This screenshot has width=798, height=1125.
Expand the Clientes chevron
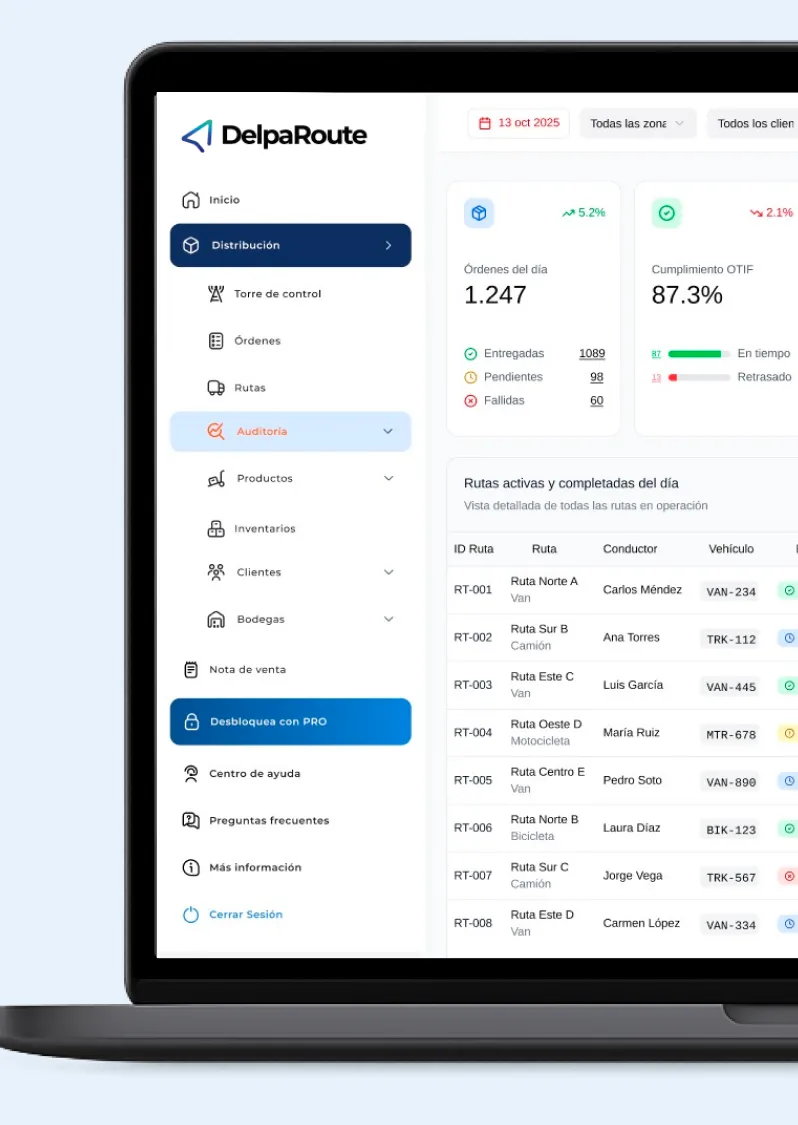(x=388, y=572)
